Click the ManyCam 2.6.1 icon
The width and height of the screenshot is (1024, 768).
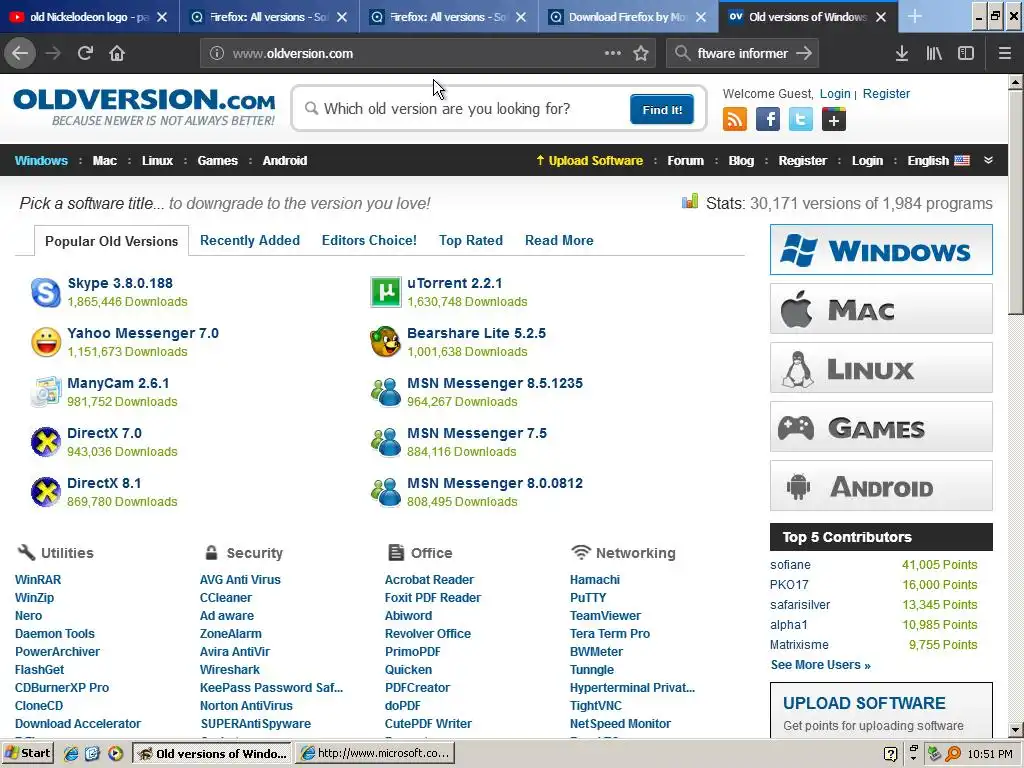(46, 392)
